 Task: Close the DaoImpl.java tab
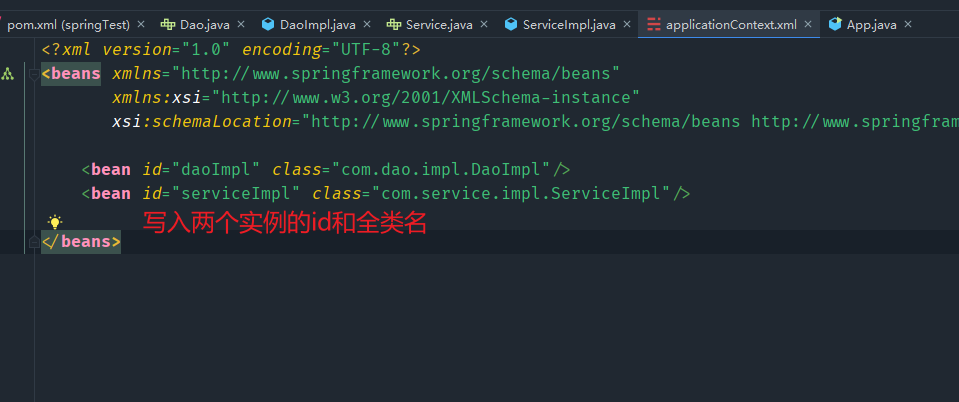367,24
